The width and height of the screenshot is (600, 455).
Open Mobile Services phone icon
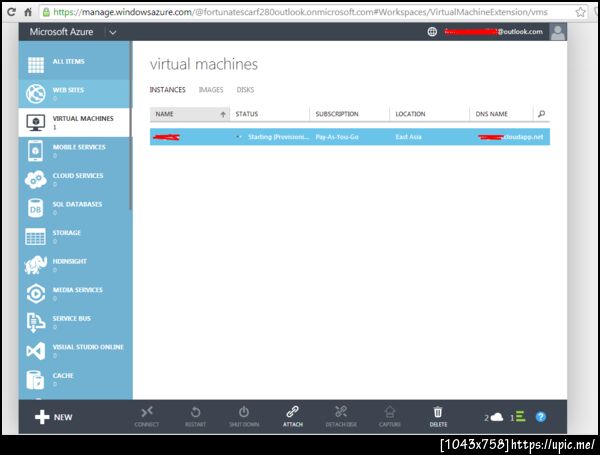(35, 151)
